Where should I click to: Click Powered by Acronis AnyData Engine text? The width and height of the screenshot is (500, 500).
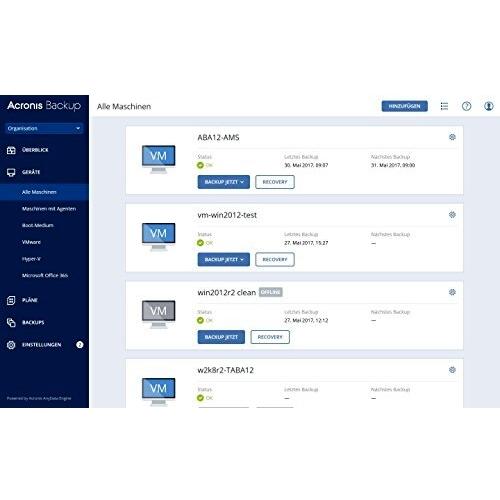39,398
